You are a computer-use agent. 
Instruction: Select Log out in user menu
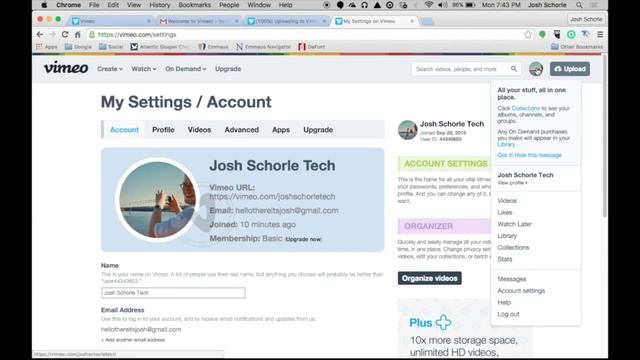click(x=508, y=314)
